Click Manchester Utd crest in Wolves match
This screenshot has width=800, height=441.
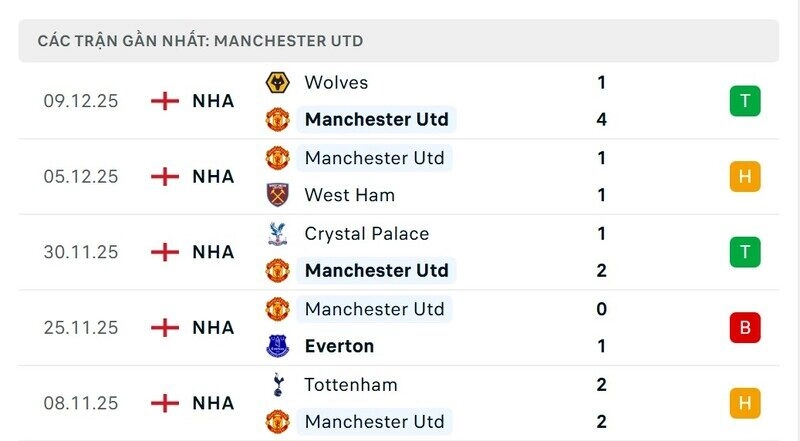click(277, 120)
